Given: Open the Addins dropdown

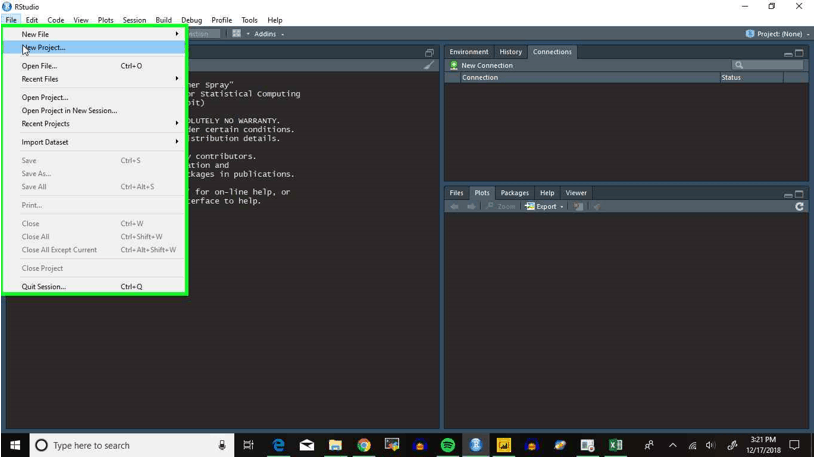Looking at the screenshot, I should tap(269, 34).
